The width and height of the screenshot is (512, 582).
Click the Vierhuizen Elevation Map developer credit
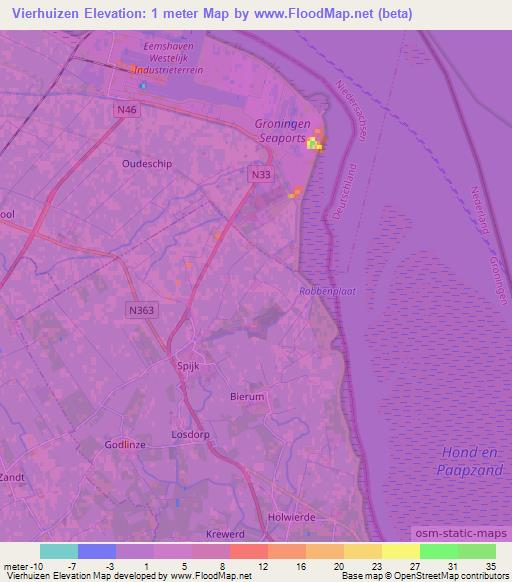tap(129, 576)
